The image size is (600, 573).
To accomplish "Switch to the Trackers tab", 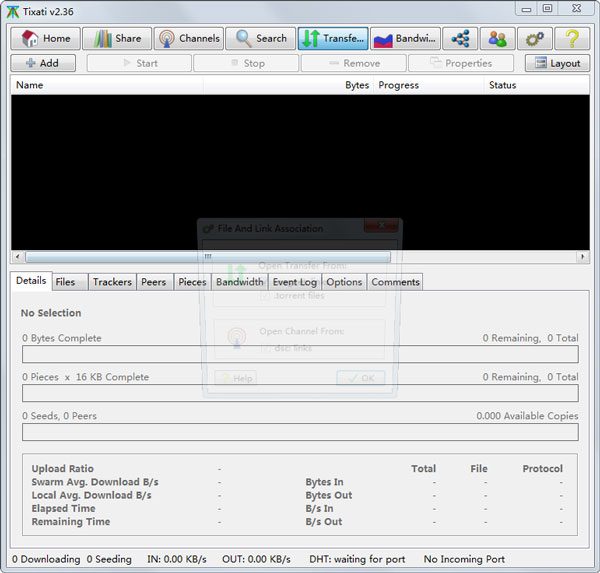I will click(x=112, y=282).
